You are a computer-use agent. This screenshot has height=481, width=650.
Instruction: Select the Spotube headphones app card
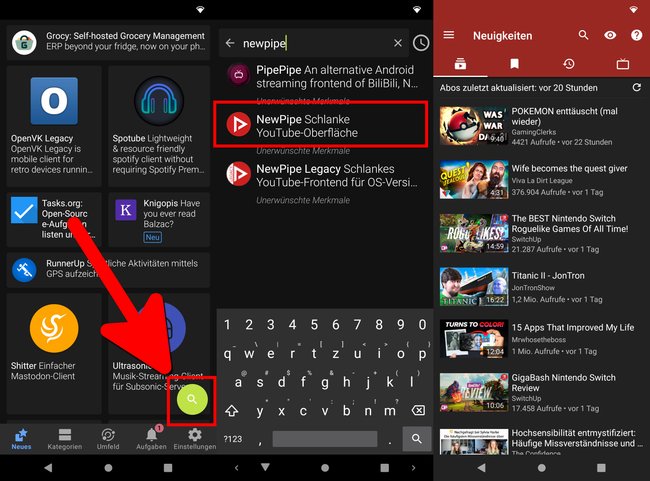(x=159, y=126)
